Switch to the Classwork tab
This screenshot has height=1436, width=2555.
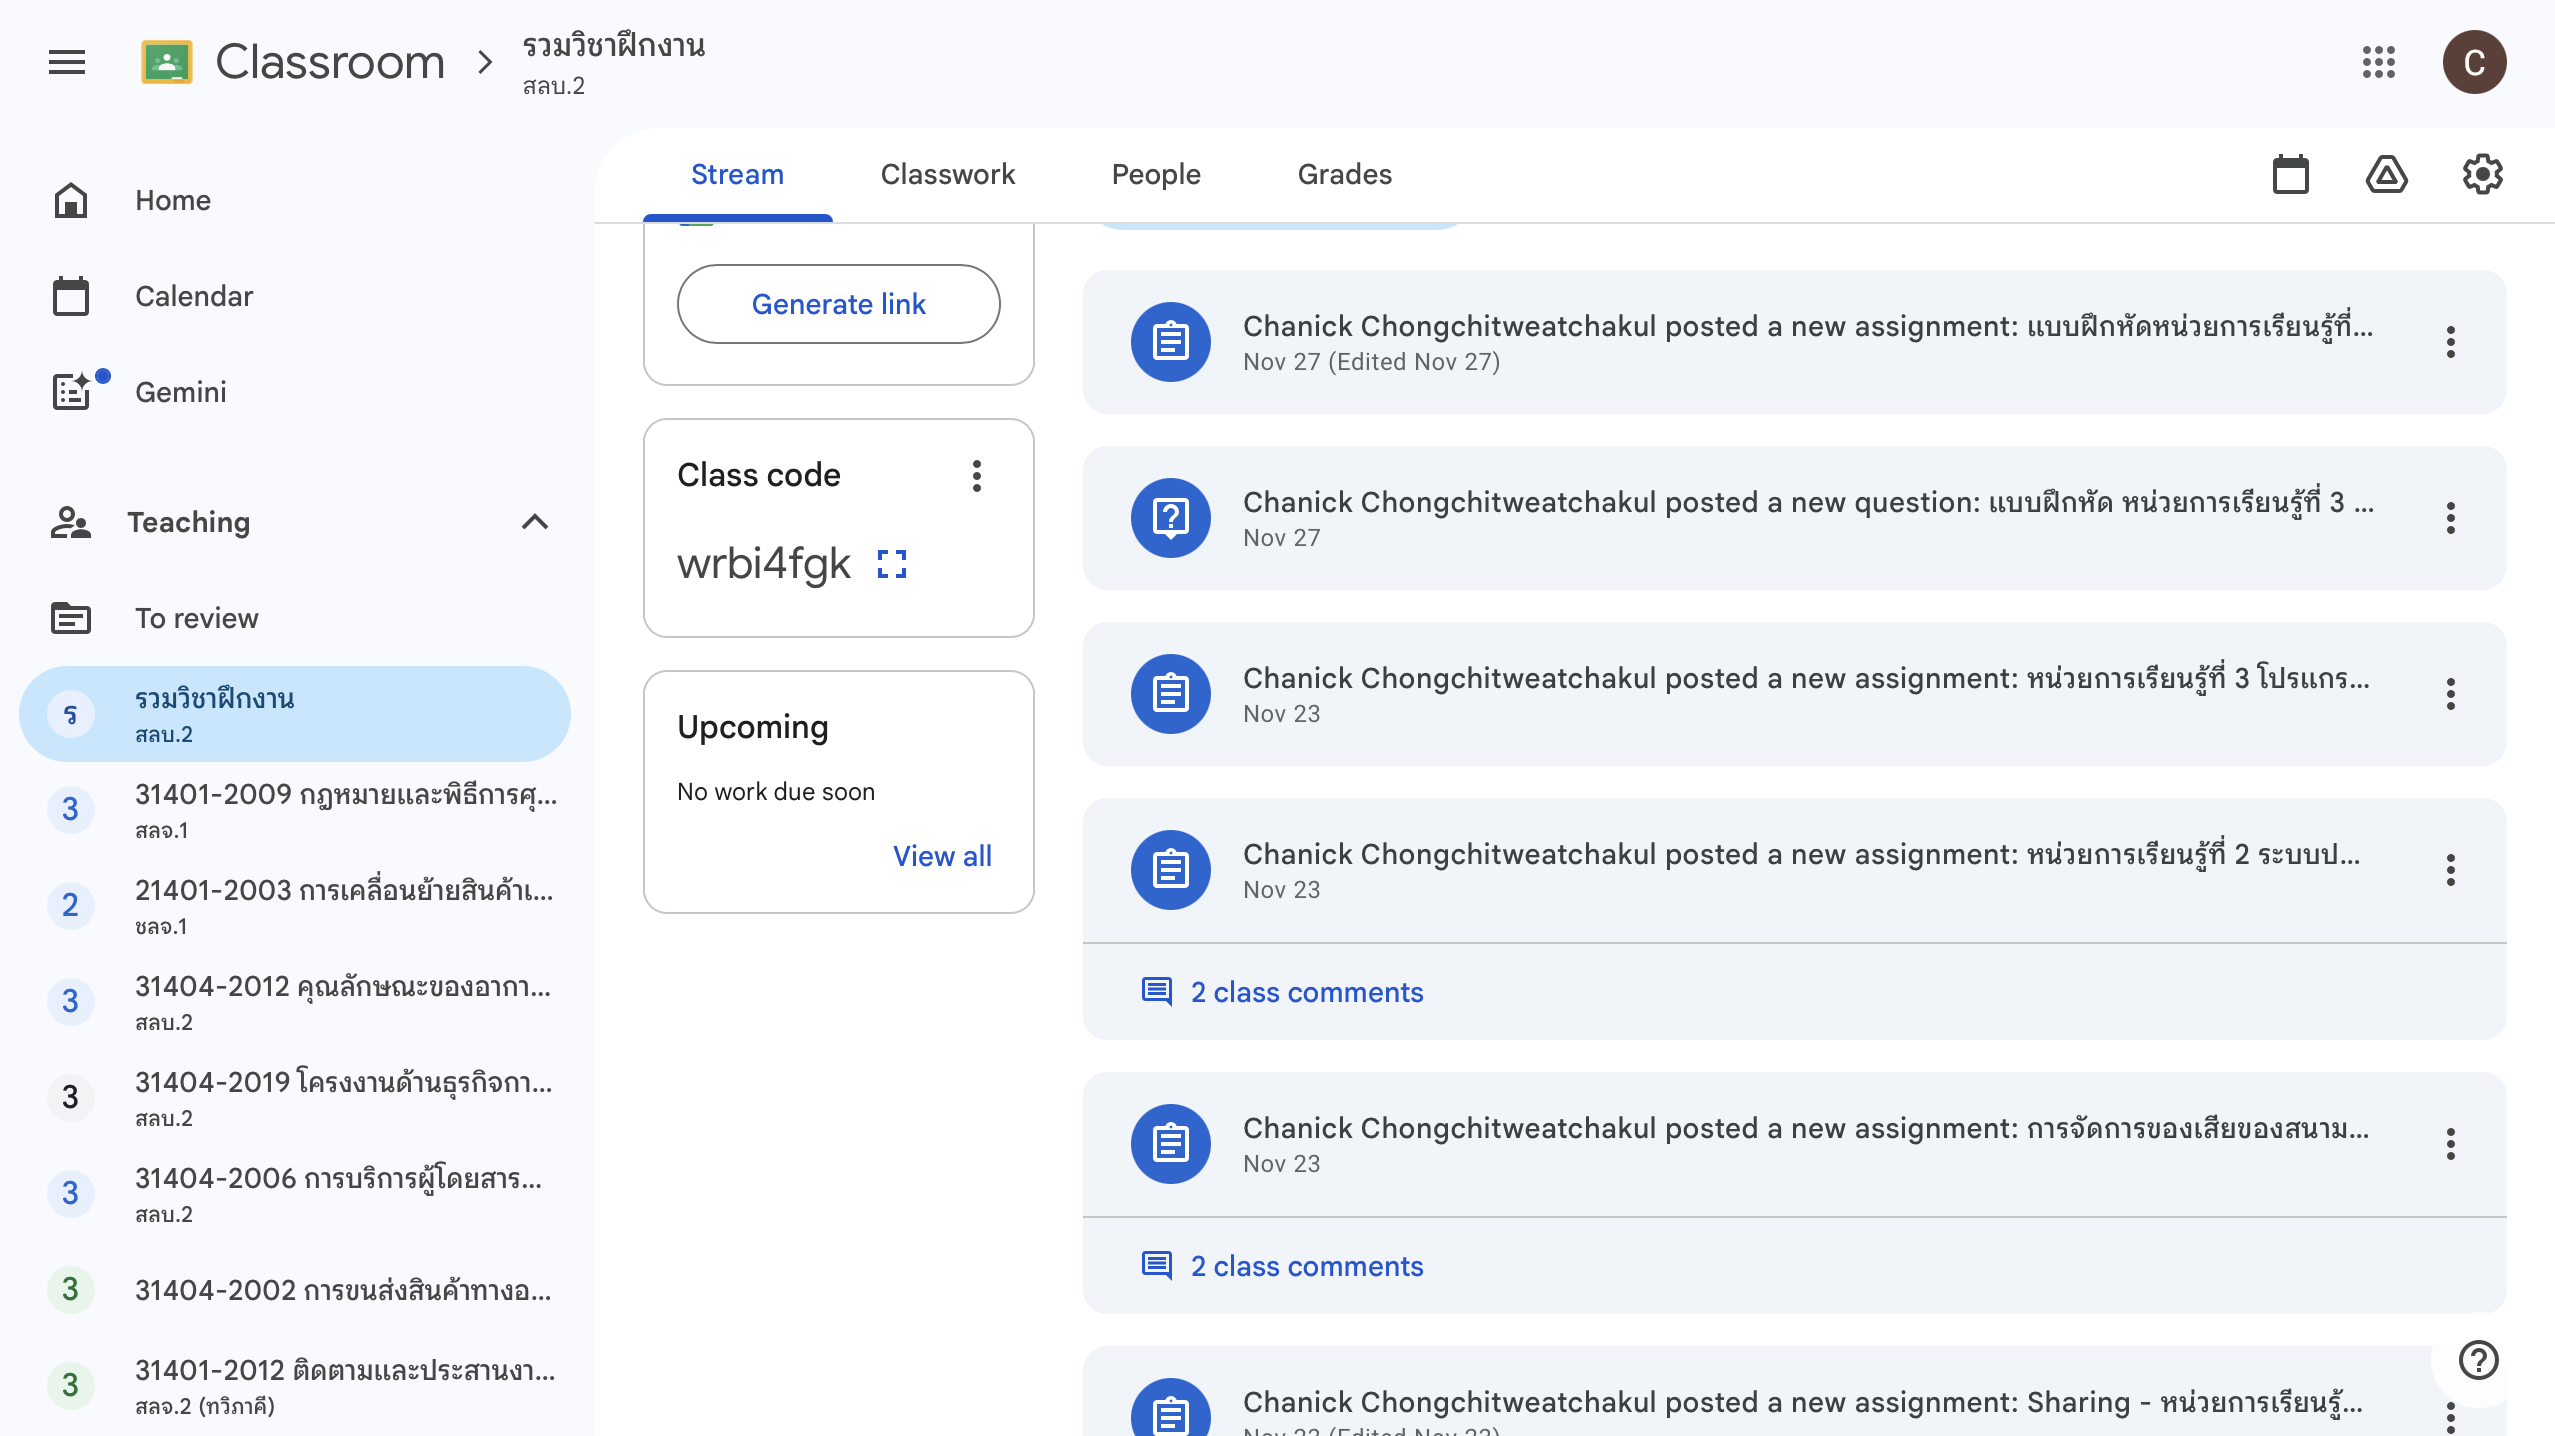pos(947,175)
